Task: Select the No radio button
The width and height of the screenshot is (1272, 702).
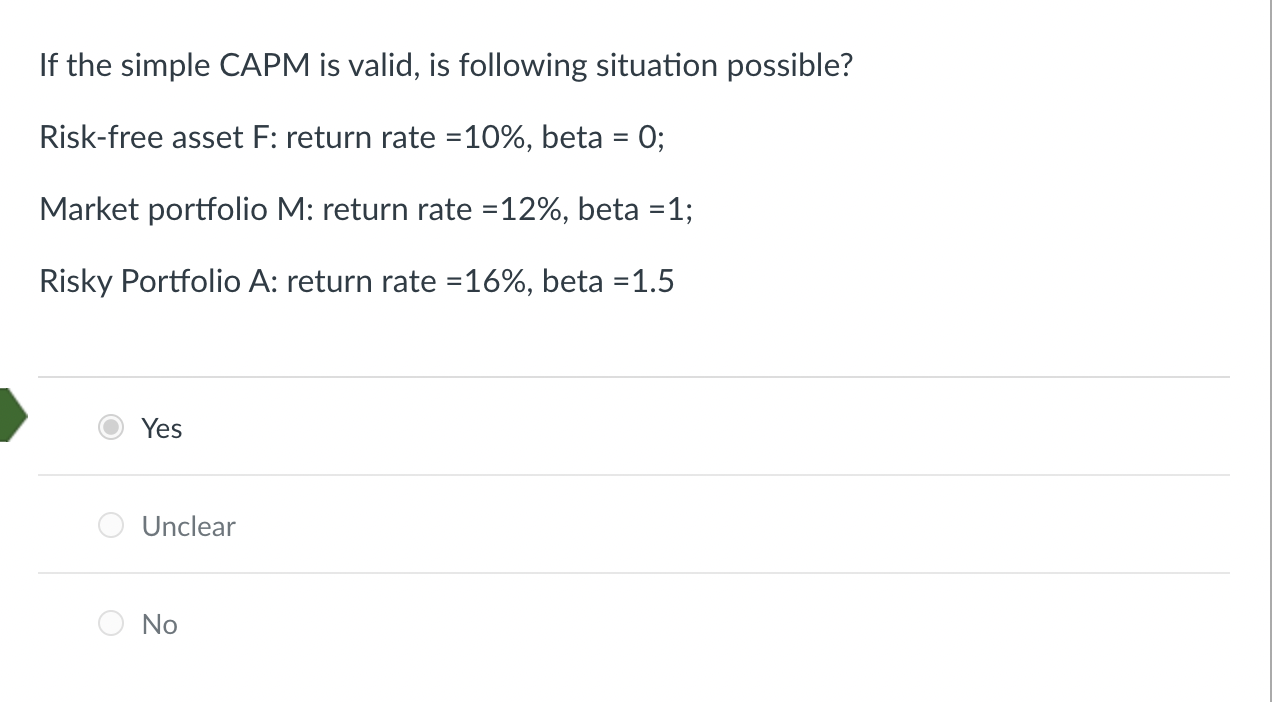Action: [x=110, y=623]
